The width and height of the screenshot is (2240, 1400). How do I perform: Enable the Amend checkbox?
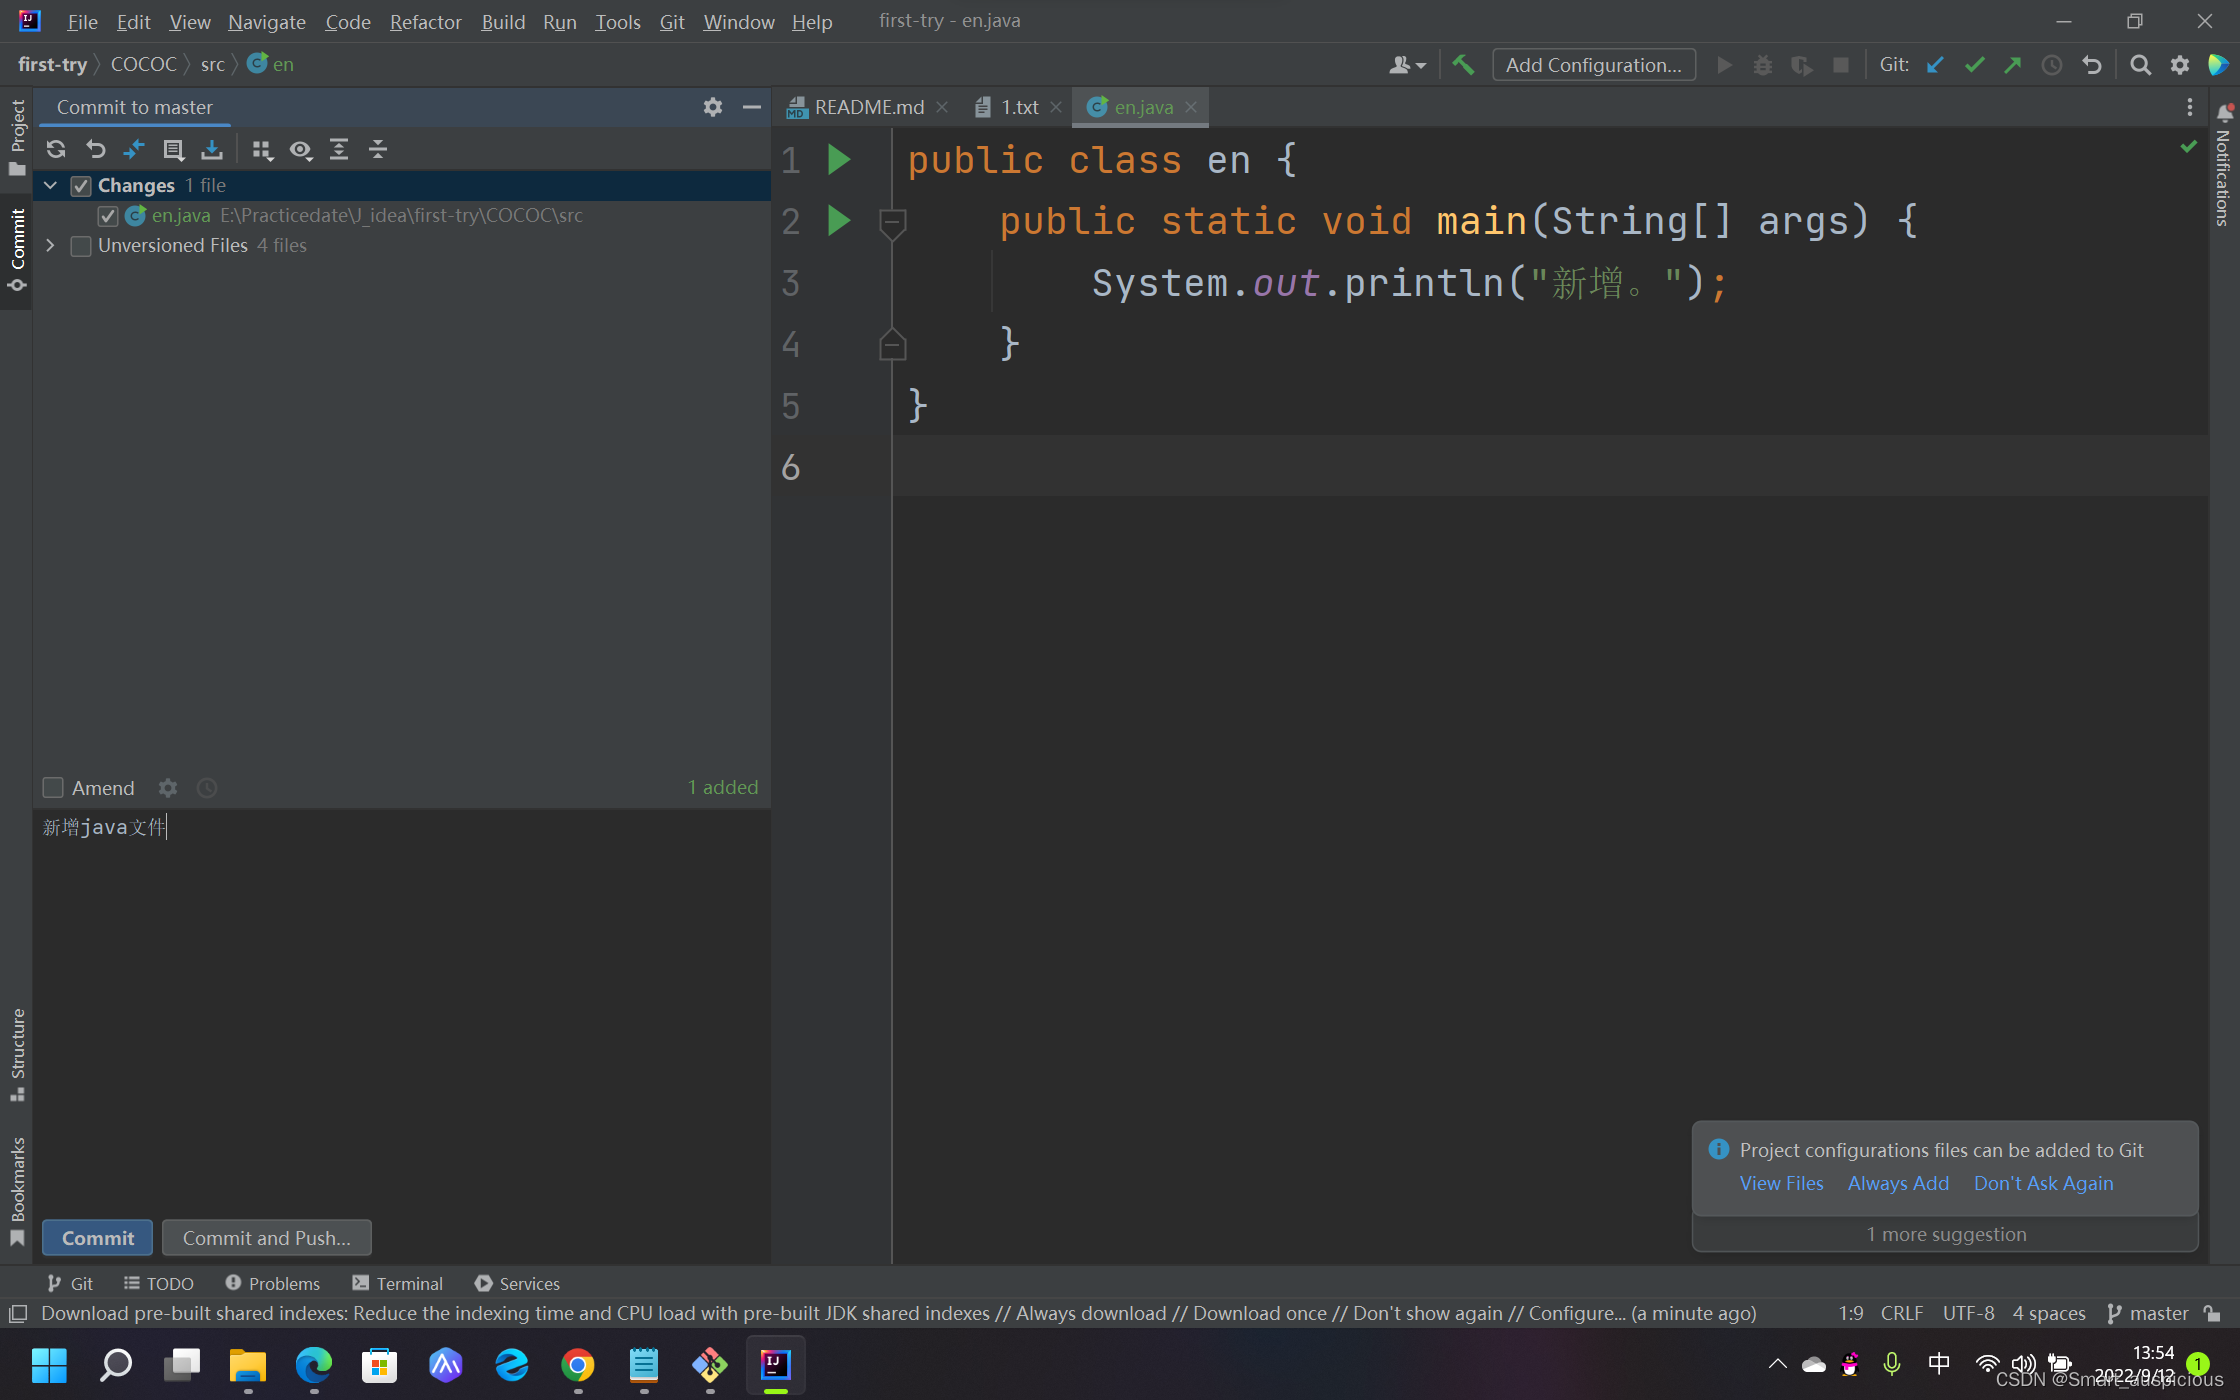click(54, 788)
